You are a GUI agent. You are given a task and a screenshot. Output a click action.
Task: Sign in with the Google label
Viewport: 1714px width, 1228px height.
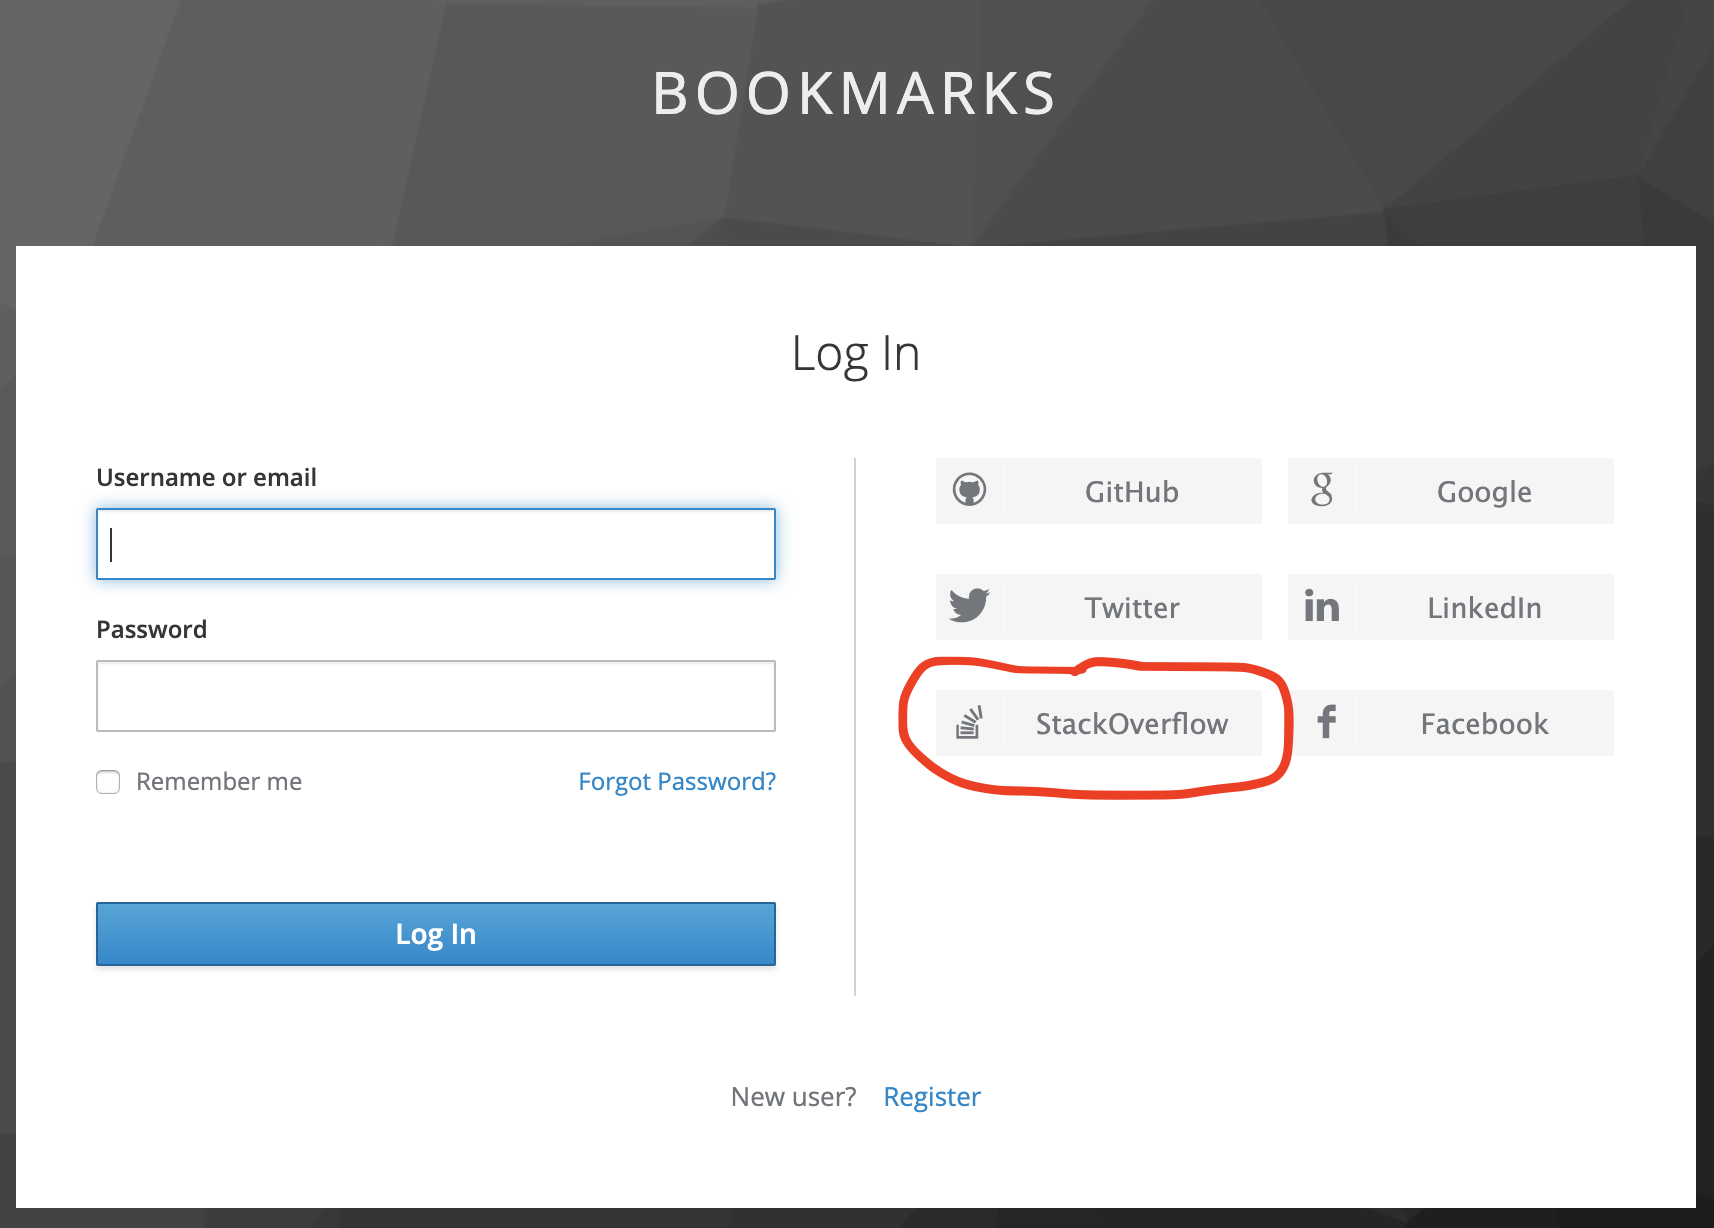click(x=1484, y=492)
